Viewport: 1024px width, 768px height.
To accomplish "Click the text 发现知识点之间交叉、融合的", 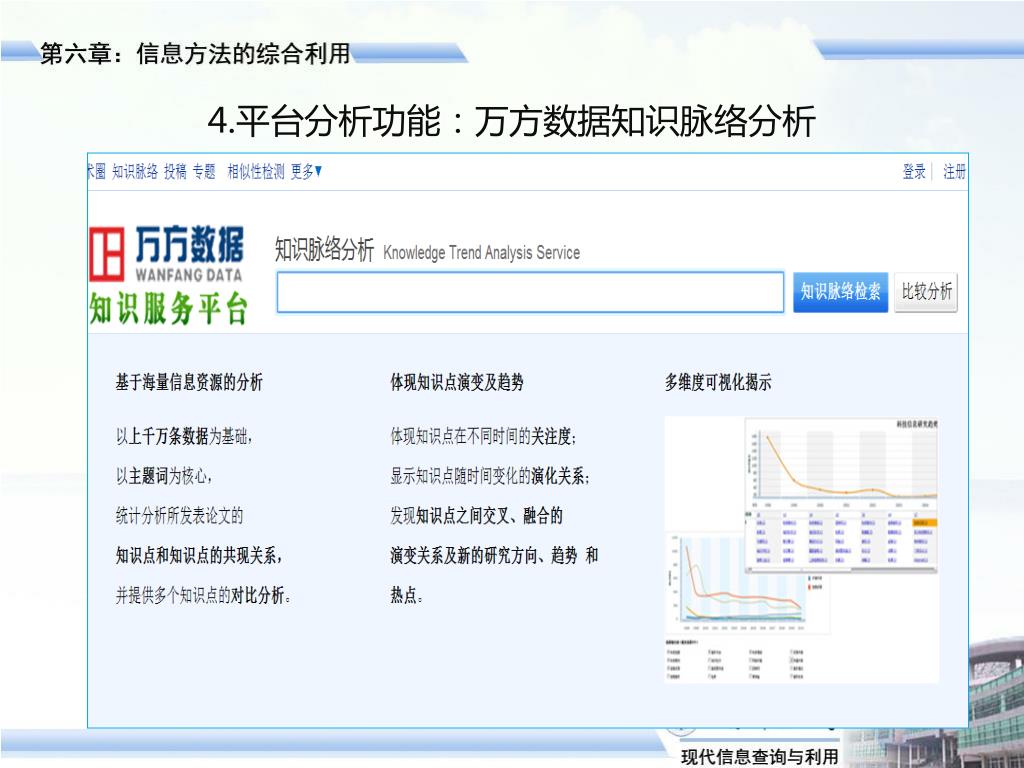I will pos(476,516).
